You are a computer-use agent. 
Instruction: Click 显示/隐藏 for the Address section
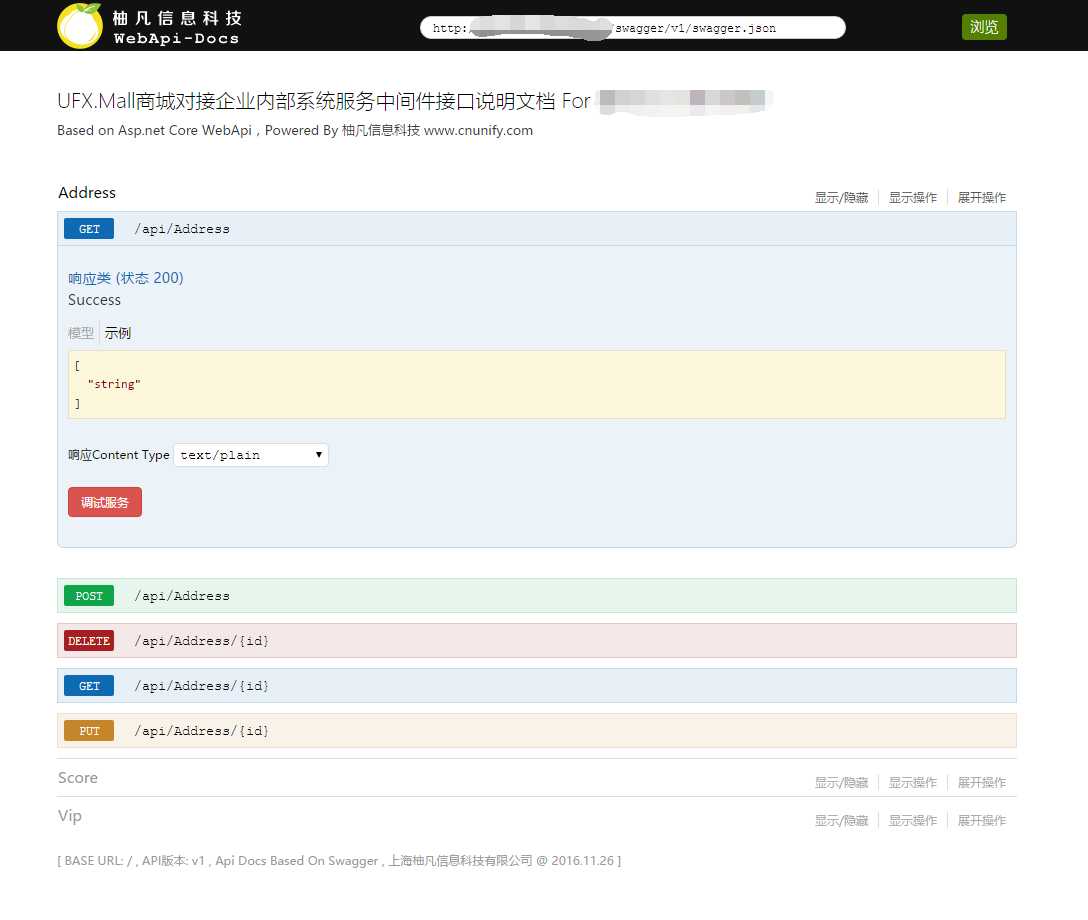[841, 198]
